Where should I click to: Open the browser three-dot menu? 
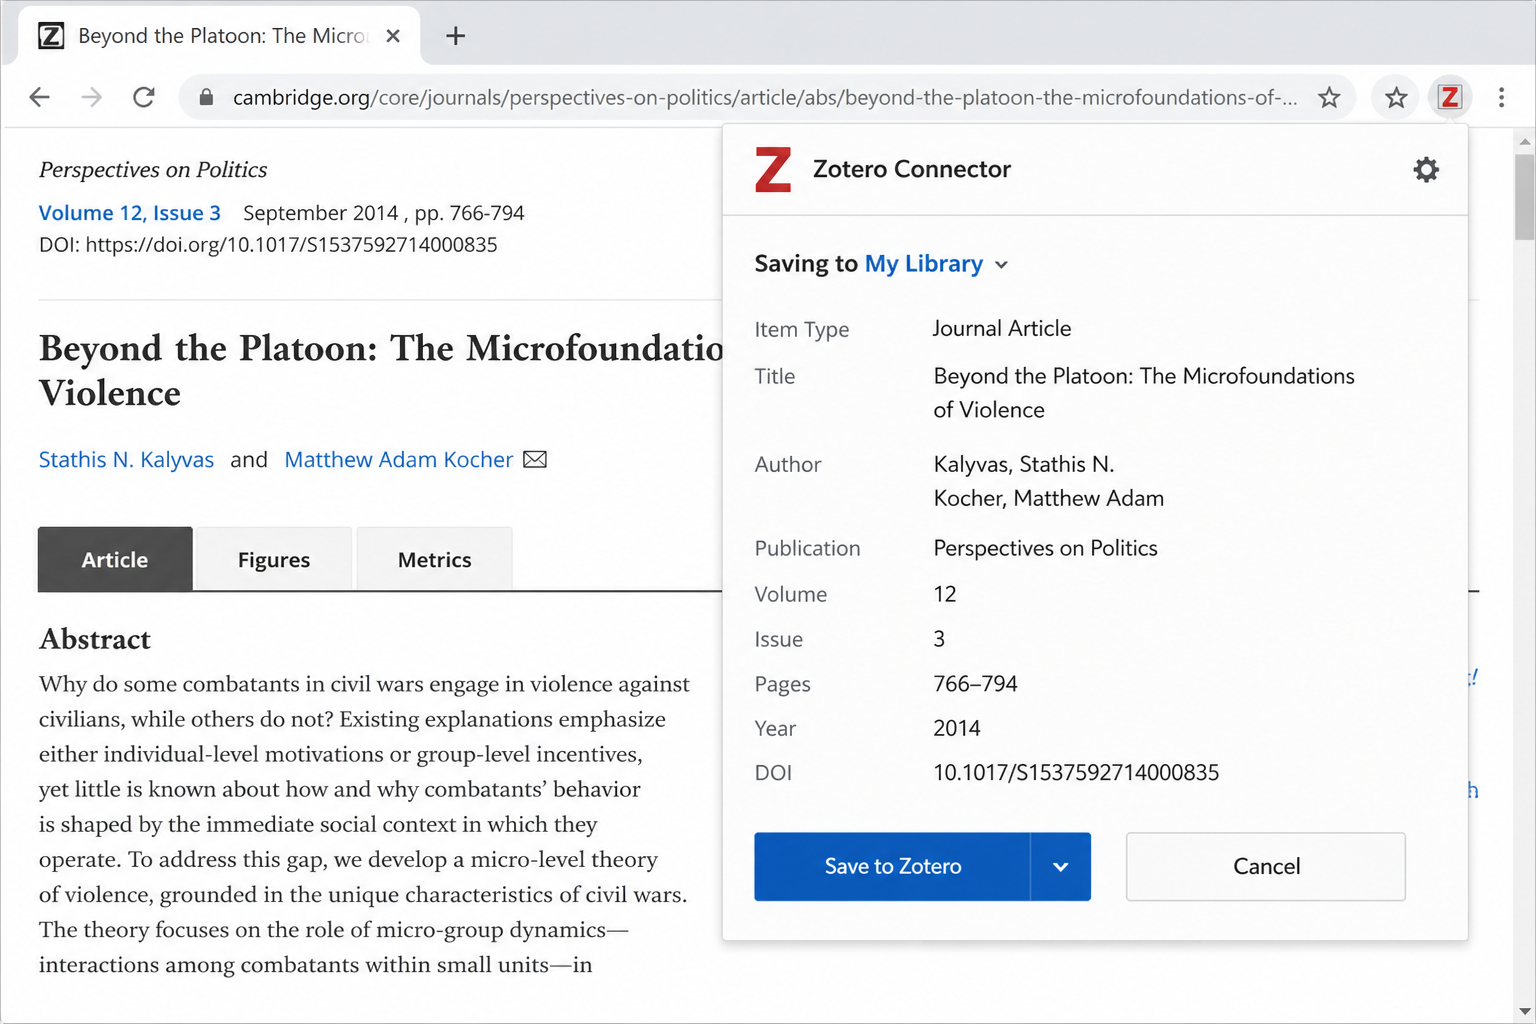[1501, 97]
